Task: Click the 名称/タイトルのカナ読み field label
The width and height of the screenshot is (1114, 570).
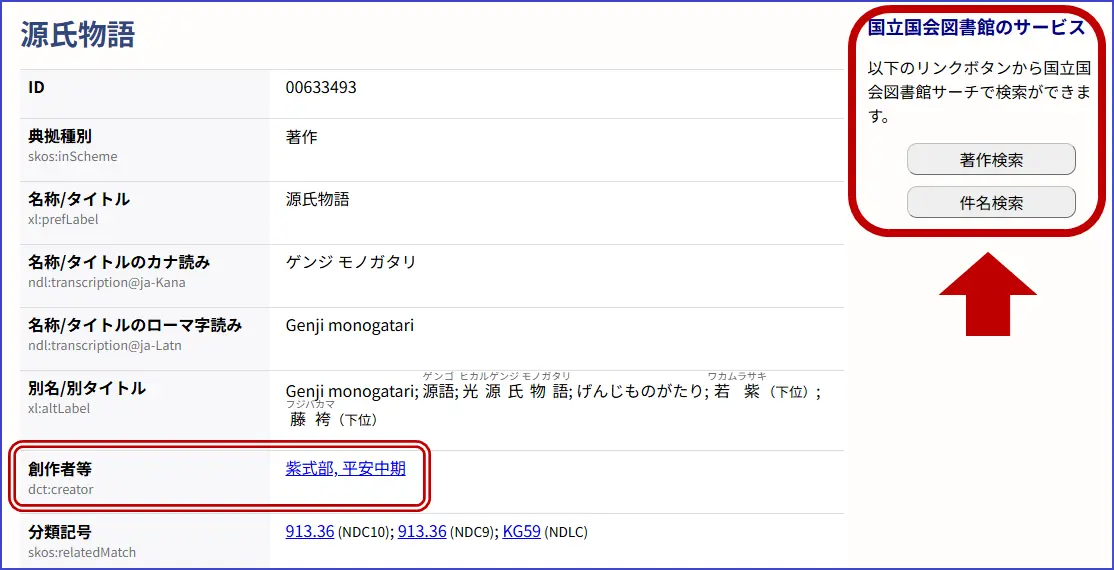Action: 119,262
